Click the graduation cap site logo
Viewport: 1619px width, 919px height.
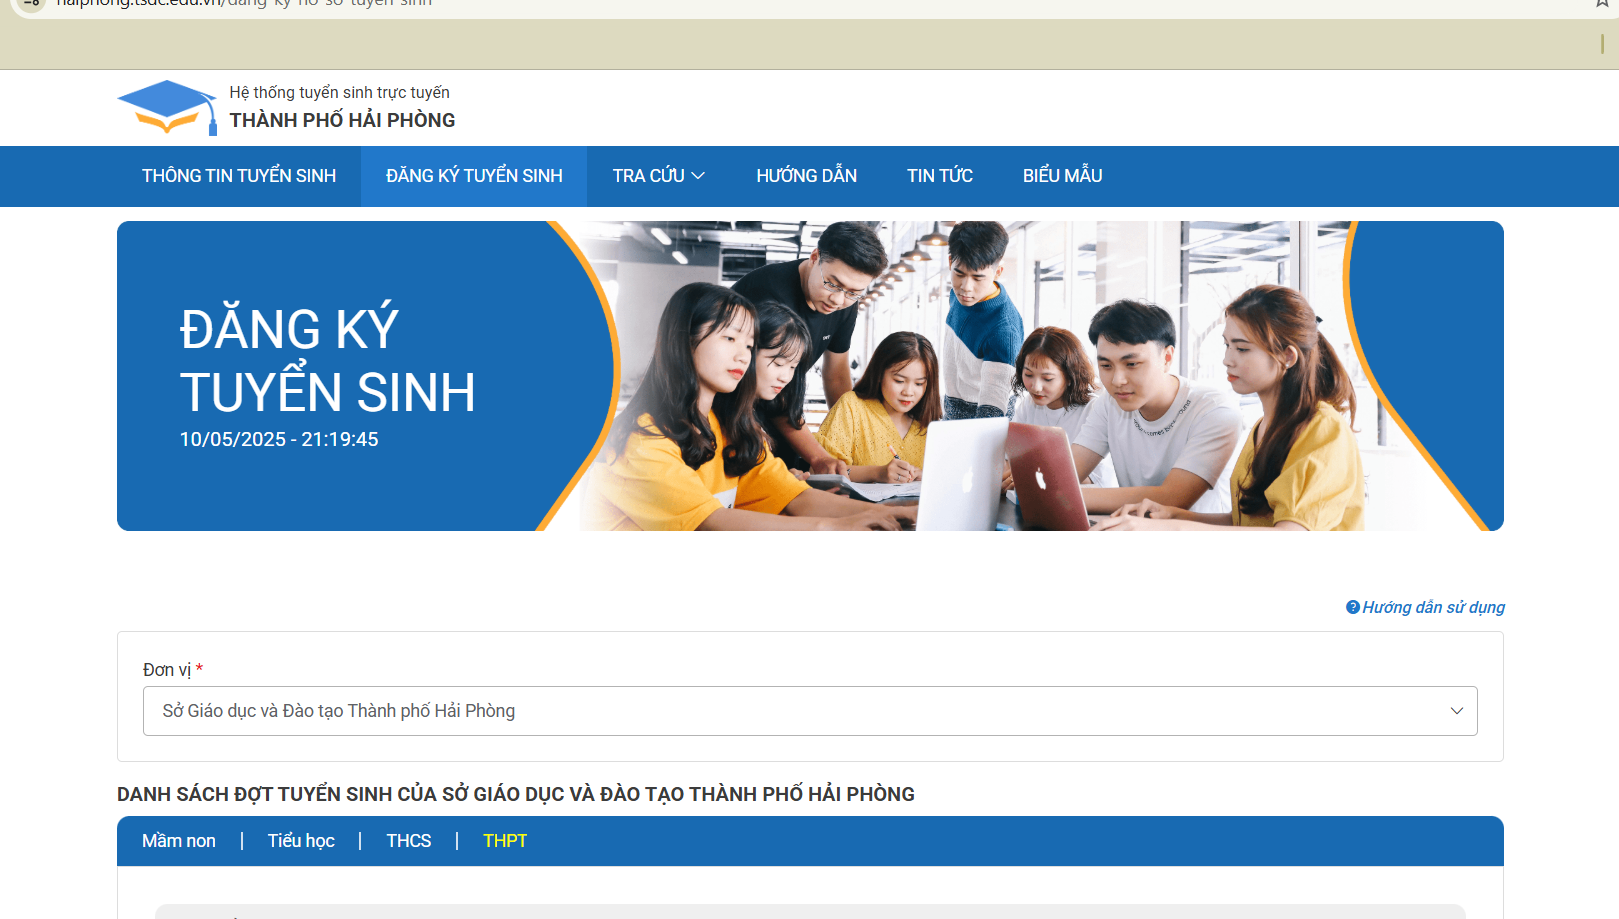(x=167, y=107)
